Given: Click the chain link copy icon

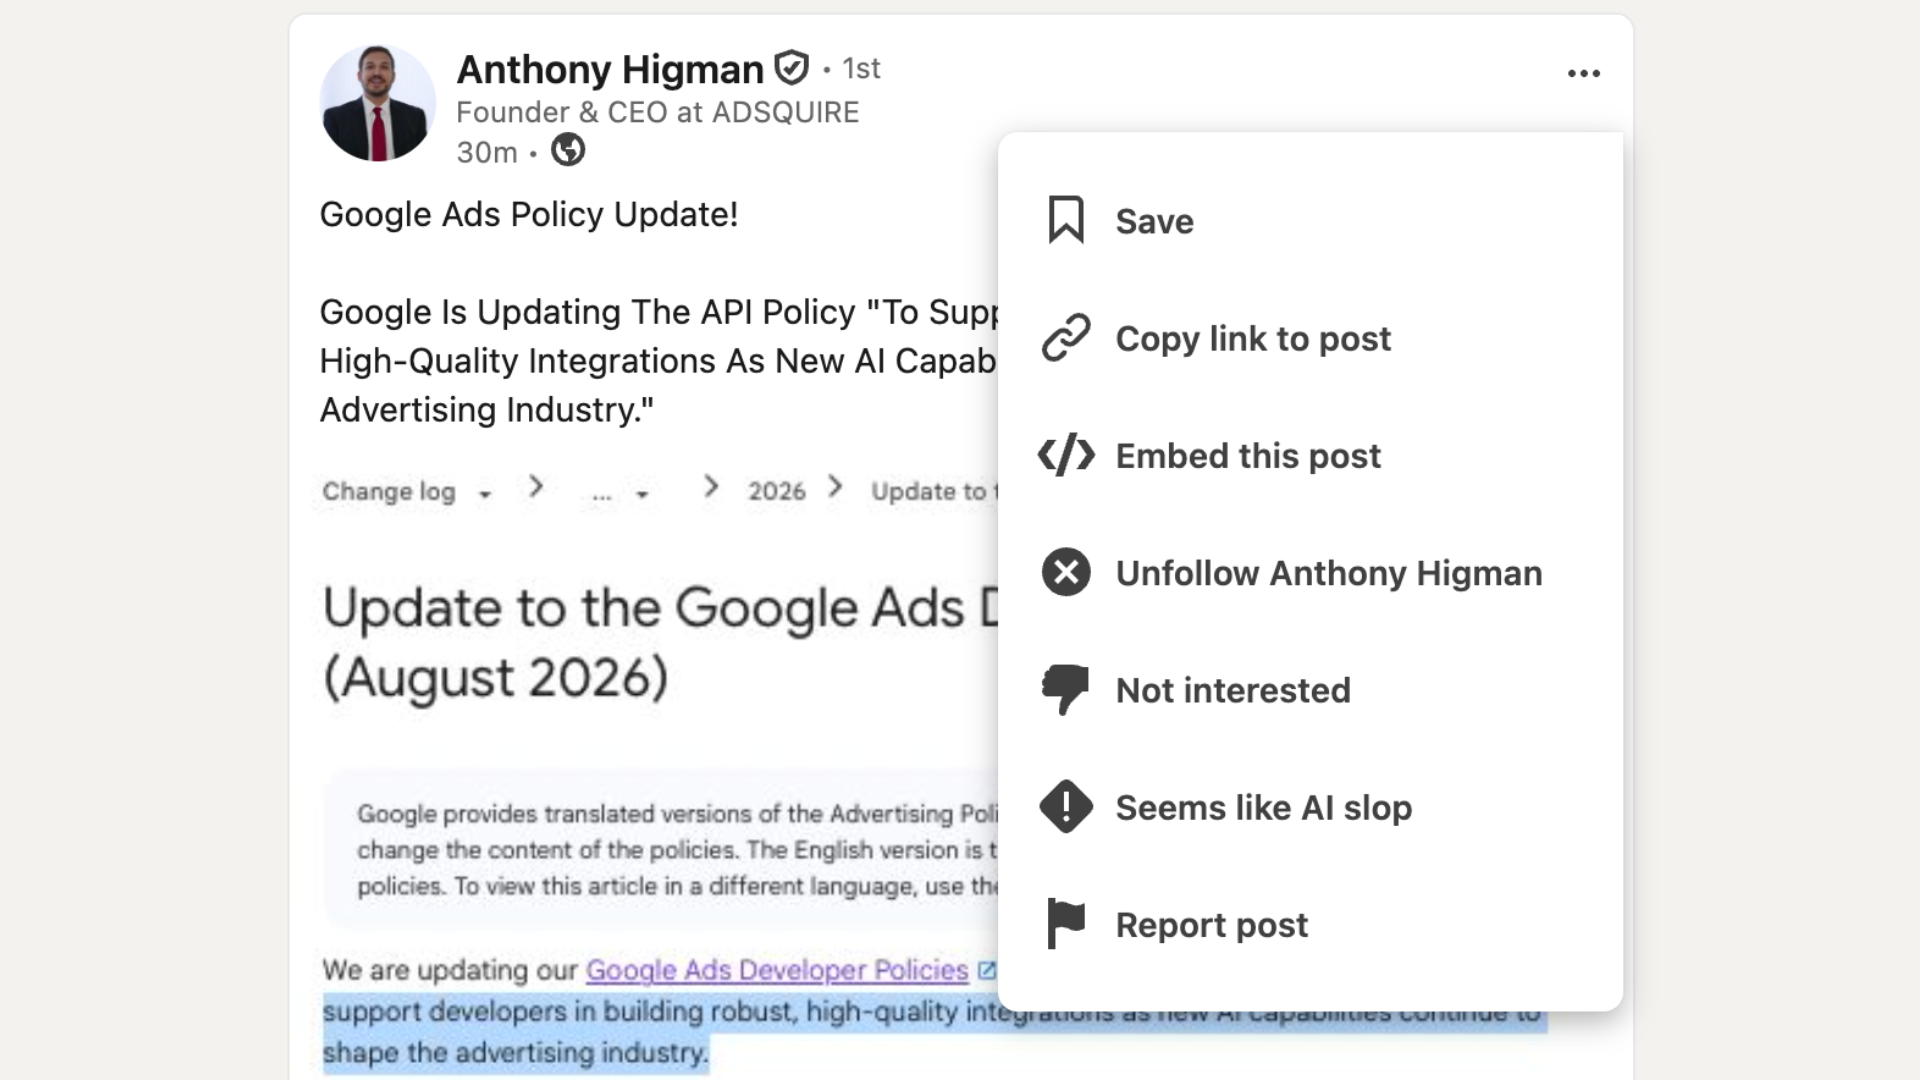Looking at the screenshot, I should (1066, 338).
